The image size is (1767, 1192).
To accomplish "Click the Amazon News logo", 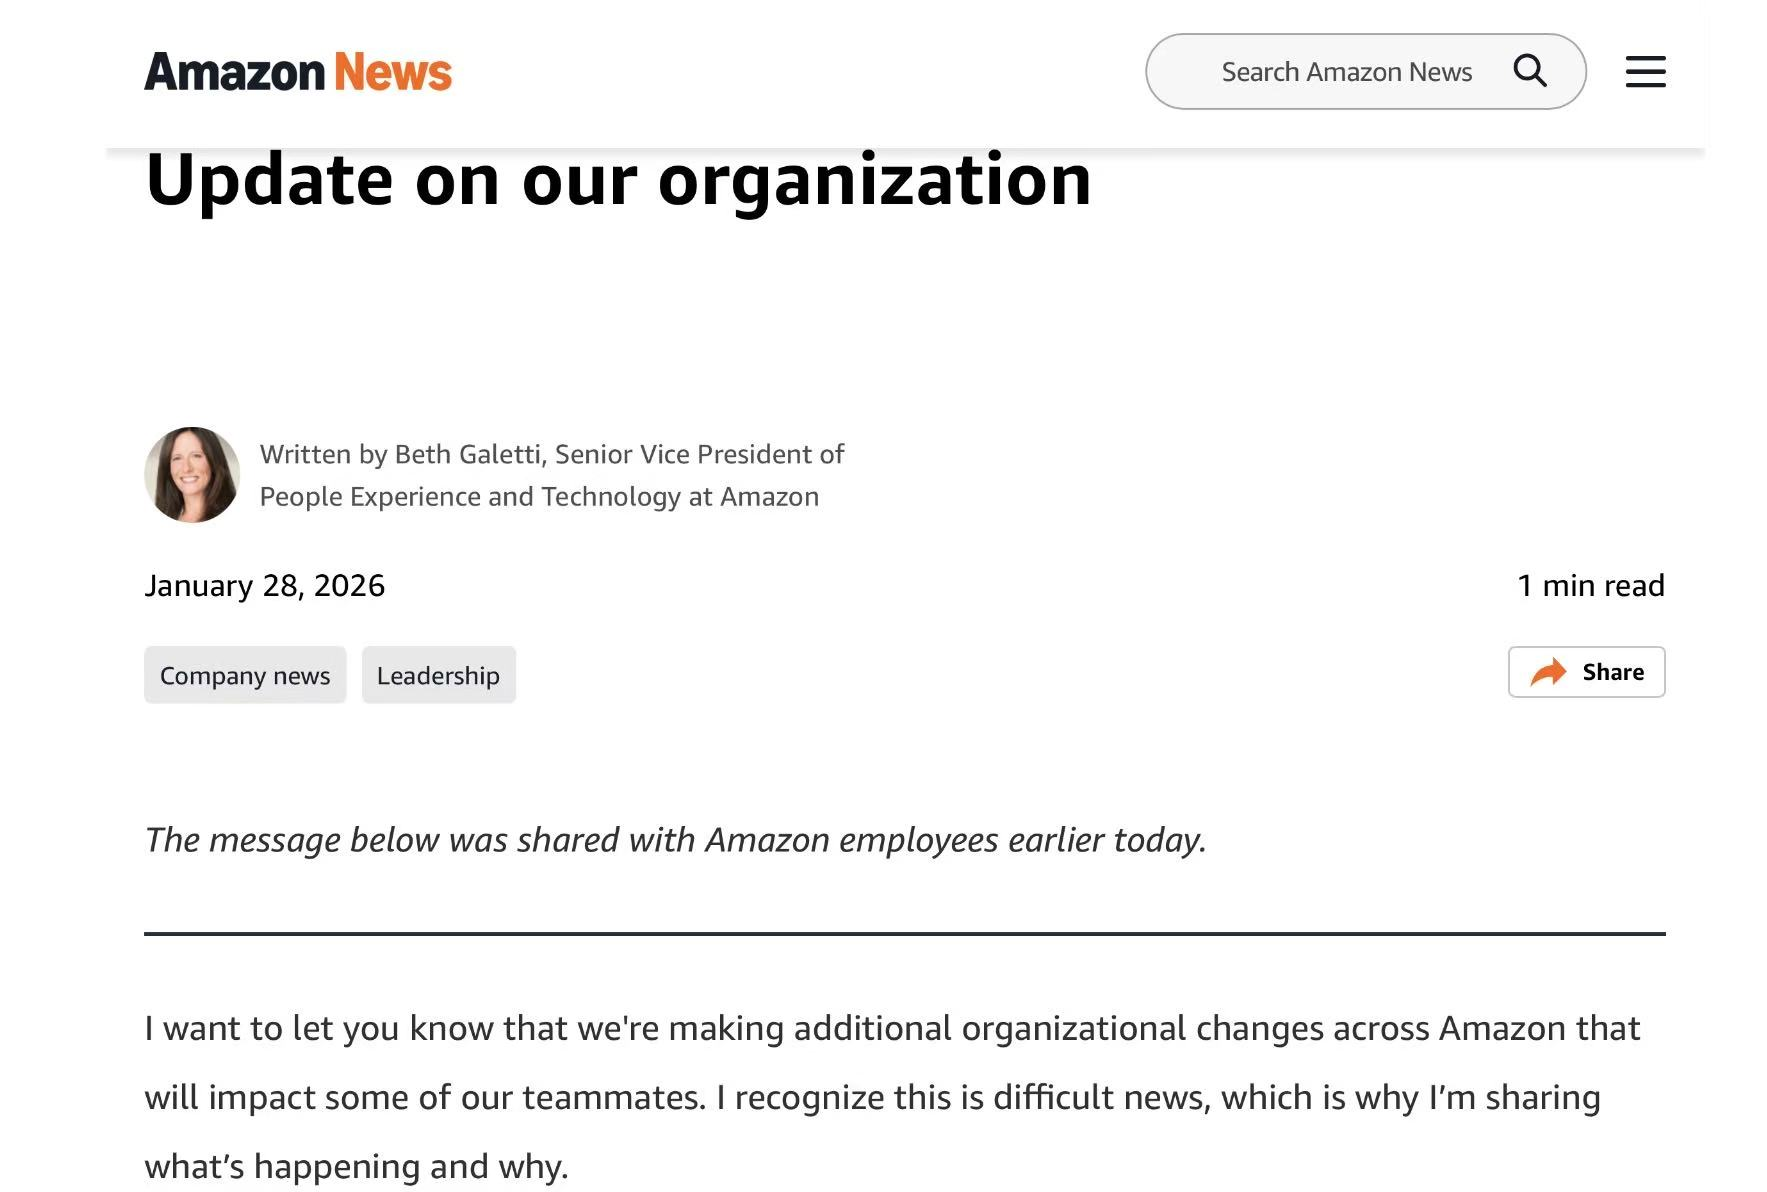I will pyautogui.click(x=298, y=72).
